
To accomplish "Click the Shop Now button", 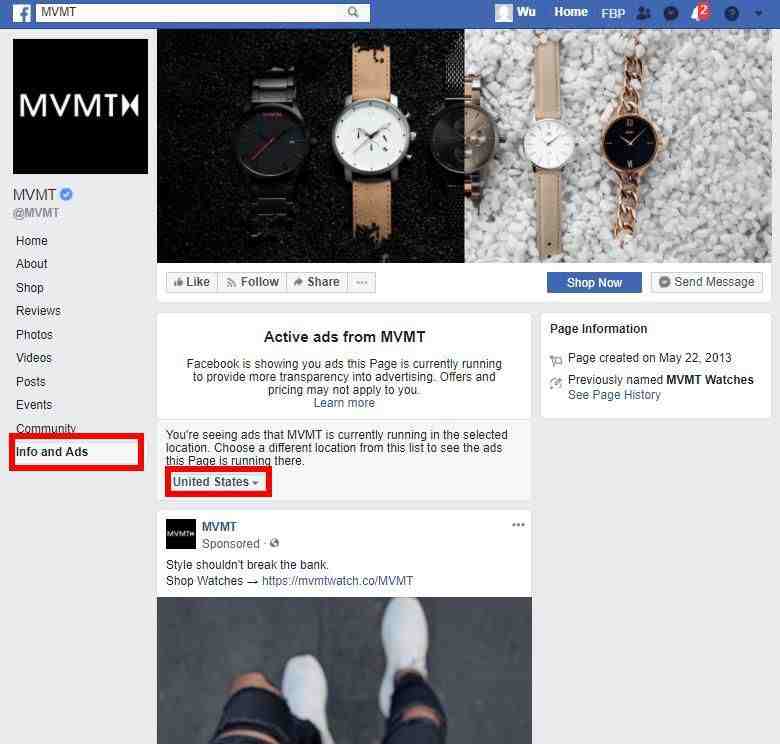I will click(x=594, y=282).
